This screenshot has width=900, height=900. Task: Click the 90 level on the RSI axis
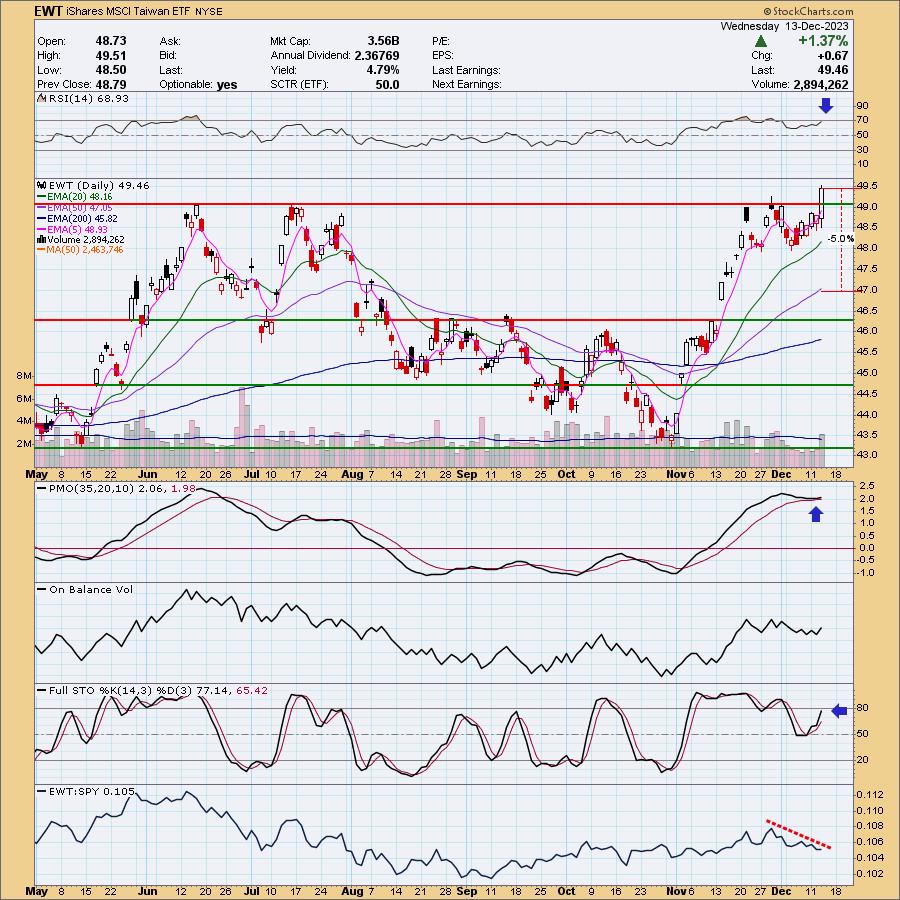(x=862, y=106)
